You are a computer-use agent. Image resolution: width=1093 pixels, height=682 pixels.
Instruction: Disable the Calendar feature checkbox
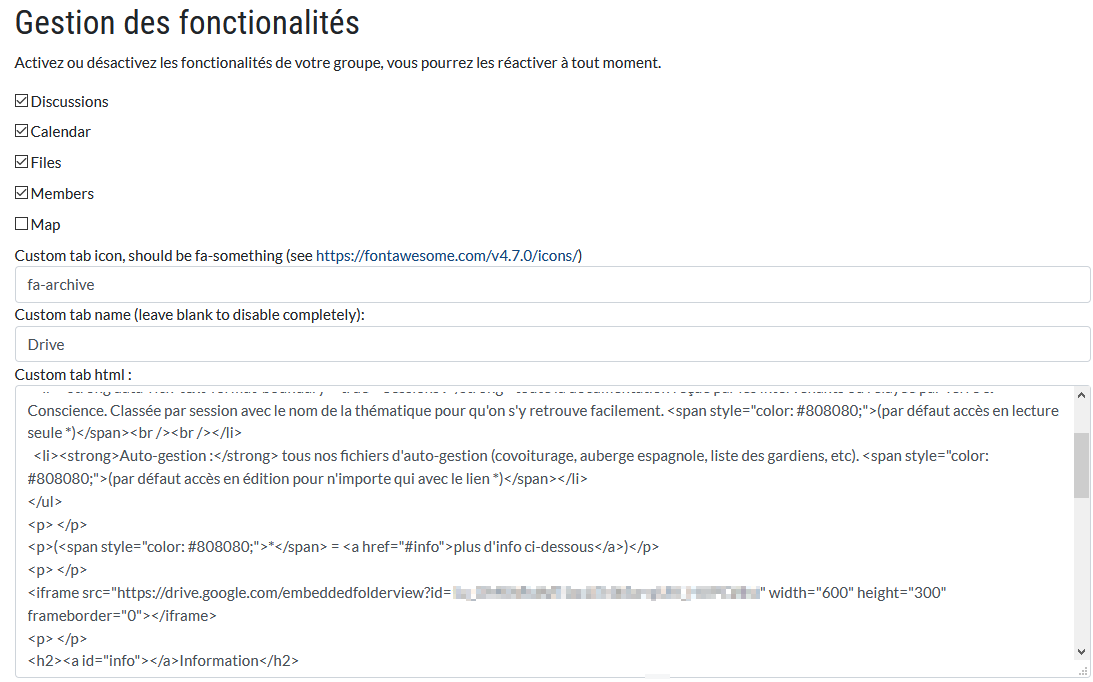(22, 131)
